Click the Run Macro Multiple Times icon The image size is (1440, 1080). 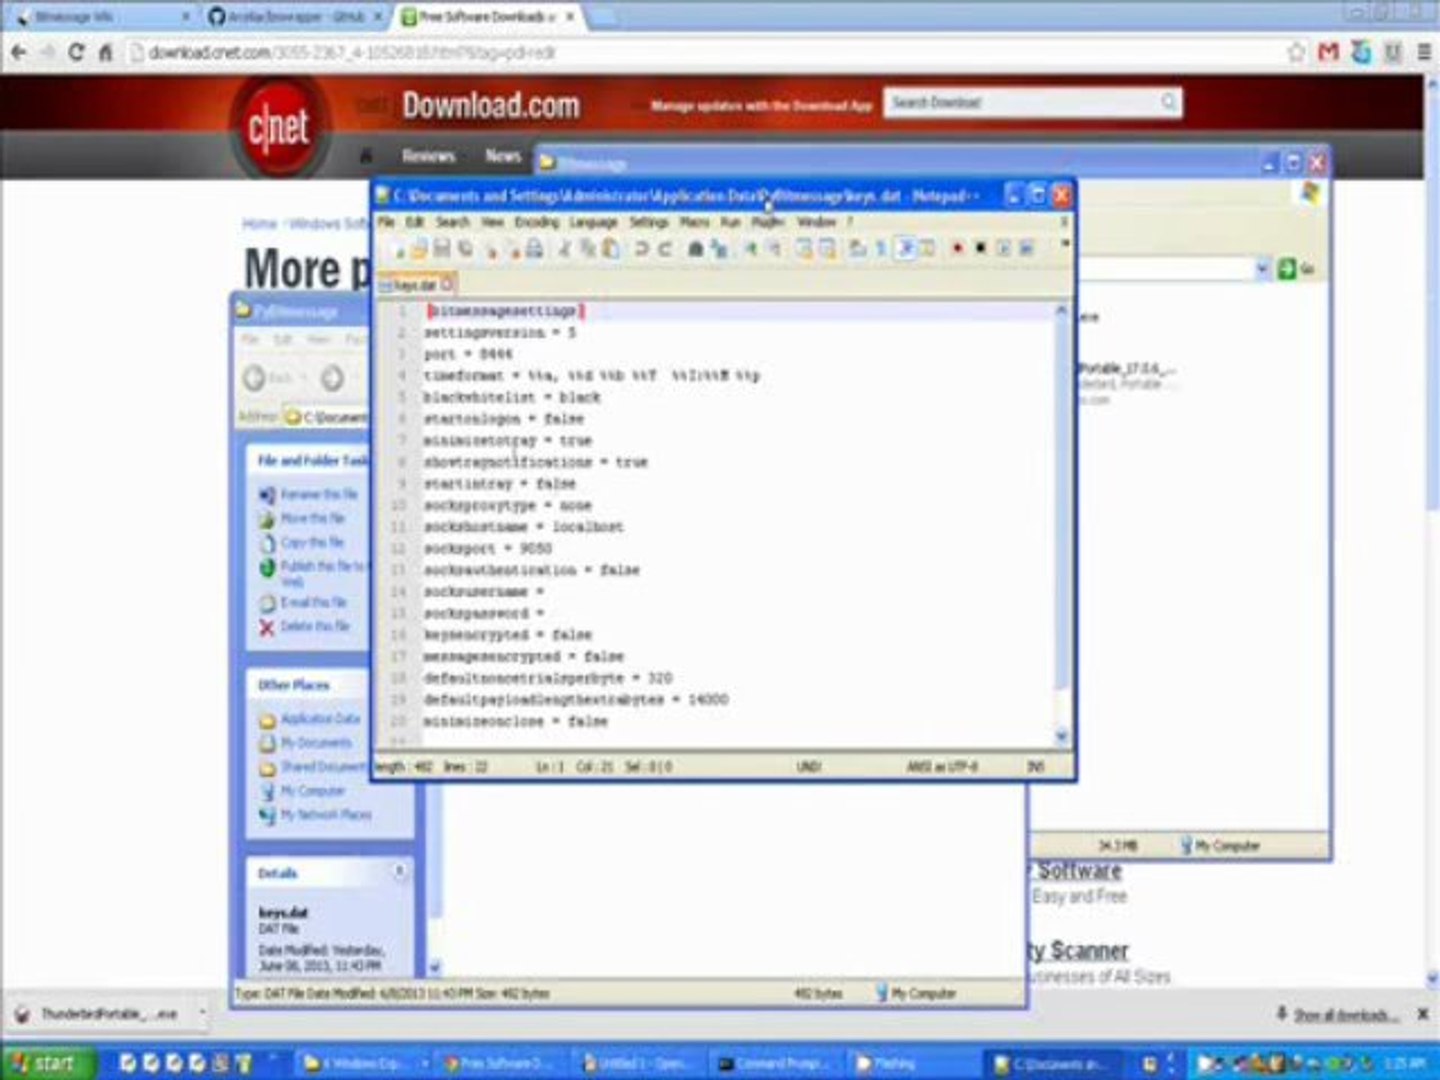(x=1025, y=248)
